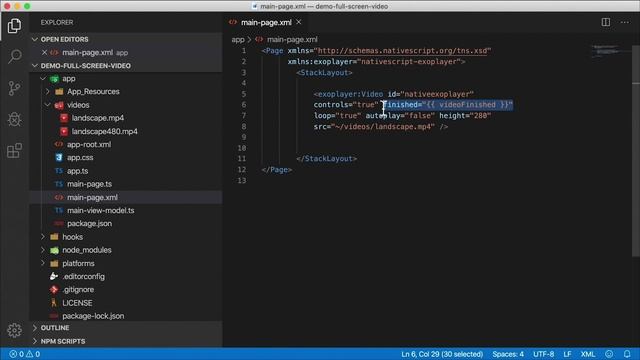Click the errors and warnings status indicator
640x360 pixels.
(24, 354)
